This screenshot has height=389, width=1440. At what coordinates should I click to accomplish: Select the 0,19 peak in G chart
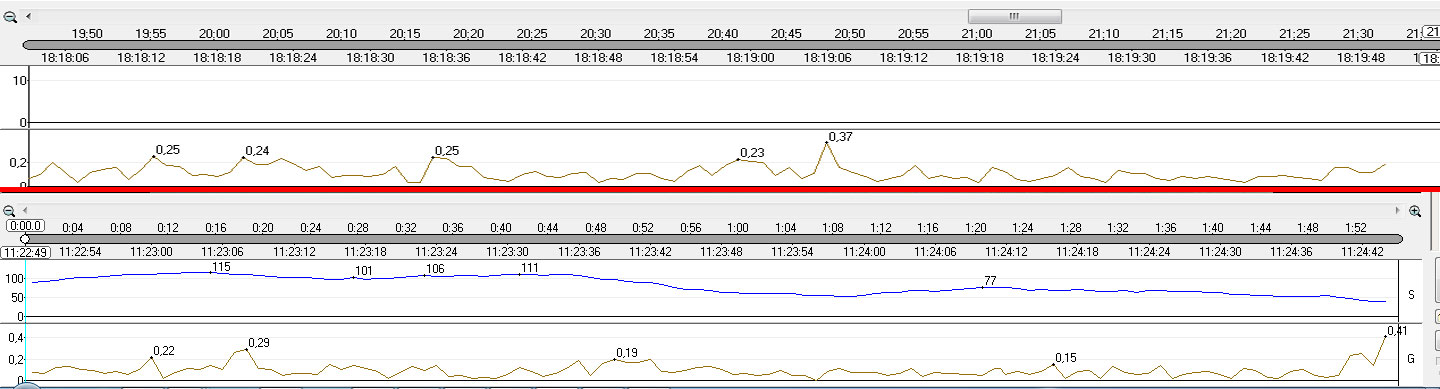pos(614,359)
